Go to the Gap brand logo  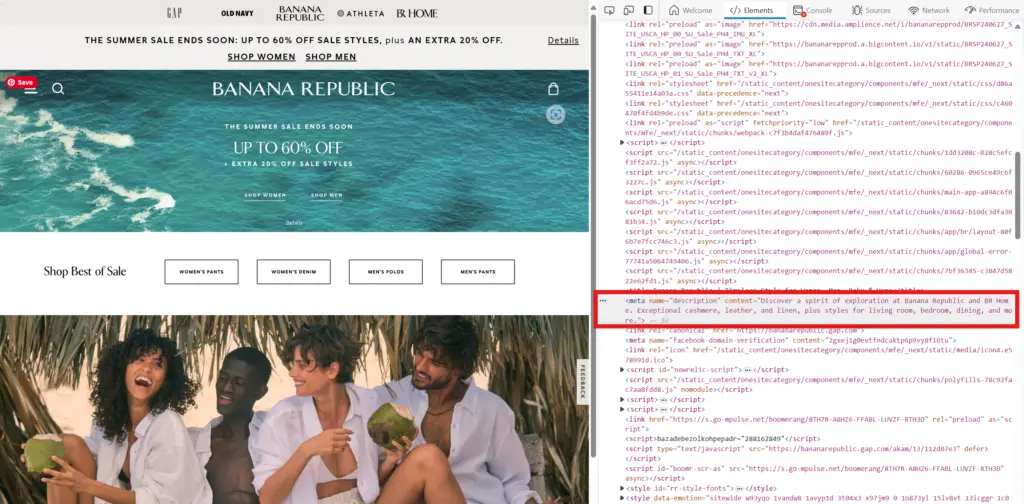(x=174, y=12)
